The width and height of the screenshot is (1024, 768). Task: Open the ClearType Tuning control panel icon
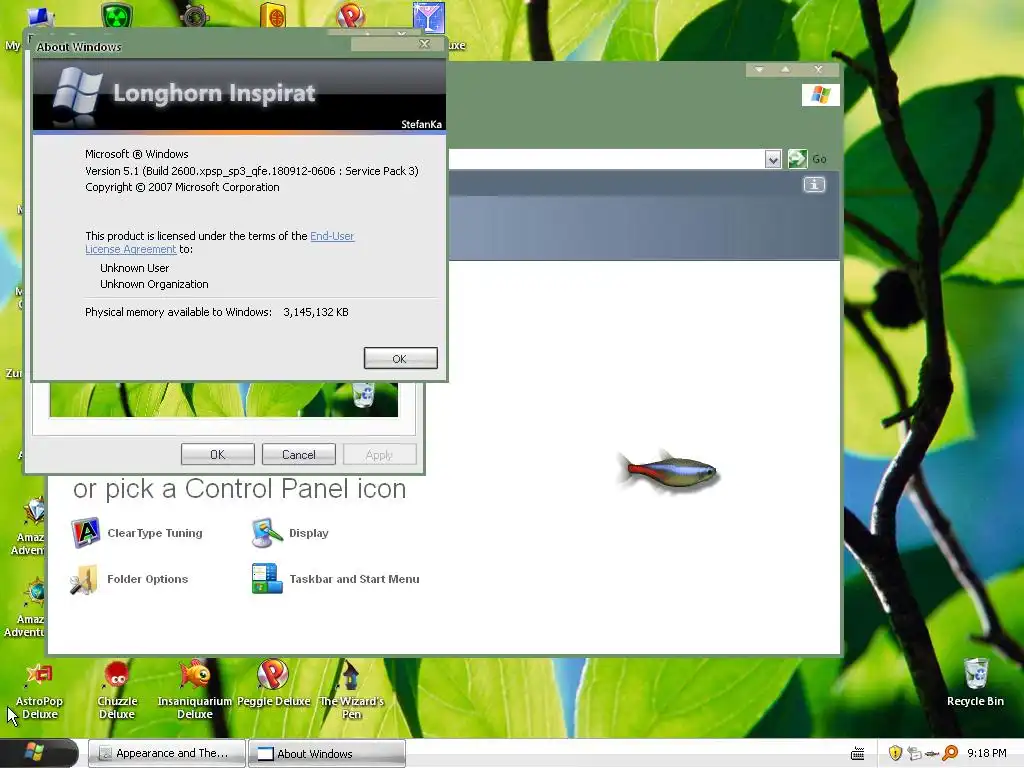pyautogui.click(x=137, y=533)
